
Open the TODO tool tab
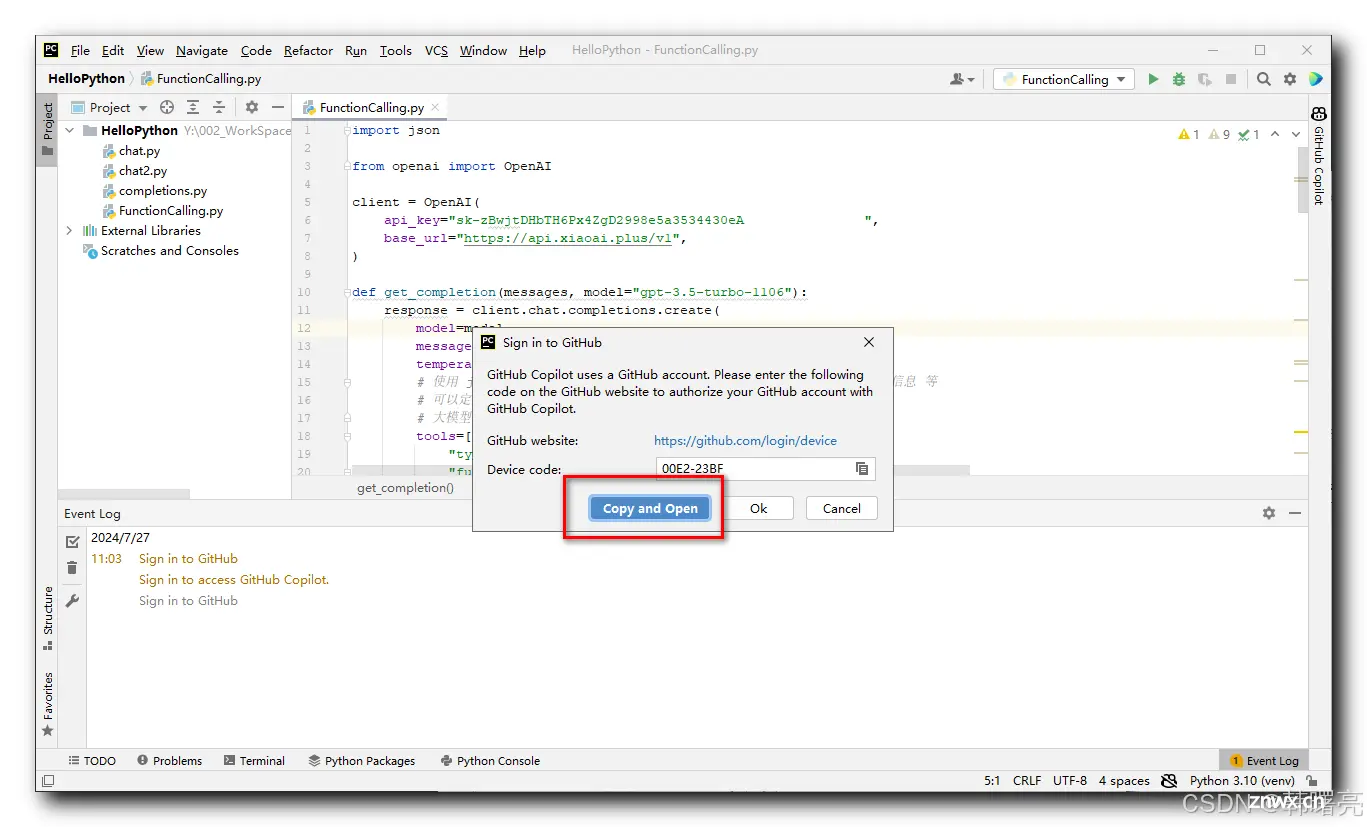pos(92,761)
